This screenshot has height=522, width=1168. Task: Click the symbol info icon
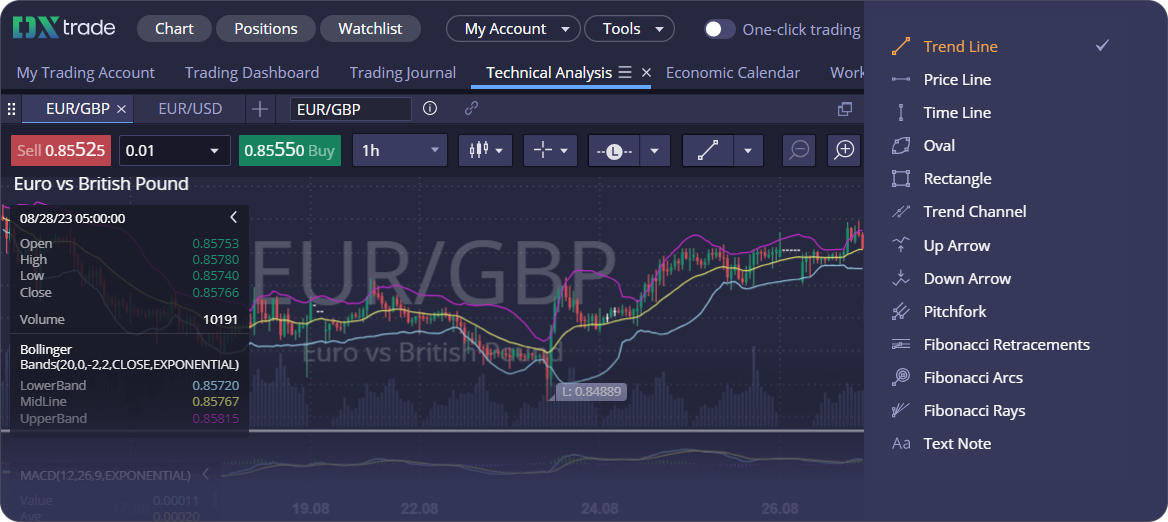[430, 108]
